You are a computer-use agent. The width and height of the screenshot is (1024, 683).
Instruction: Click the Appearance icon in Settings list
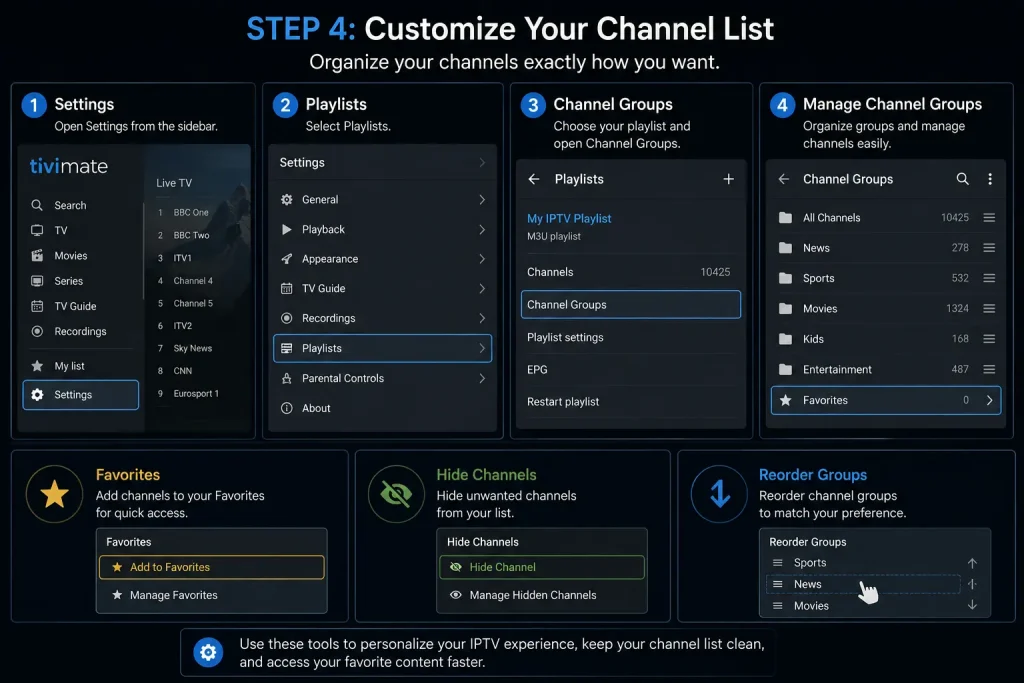click(286, 259)
